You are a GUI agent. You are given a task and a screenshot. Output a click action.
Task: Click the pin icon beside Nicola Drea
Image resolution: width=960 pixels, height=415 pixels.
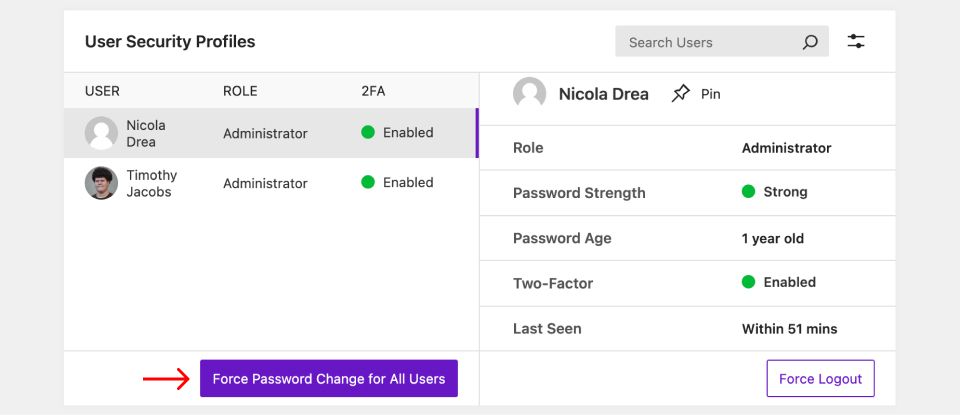(681, 94)
